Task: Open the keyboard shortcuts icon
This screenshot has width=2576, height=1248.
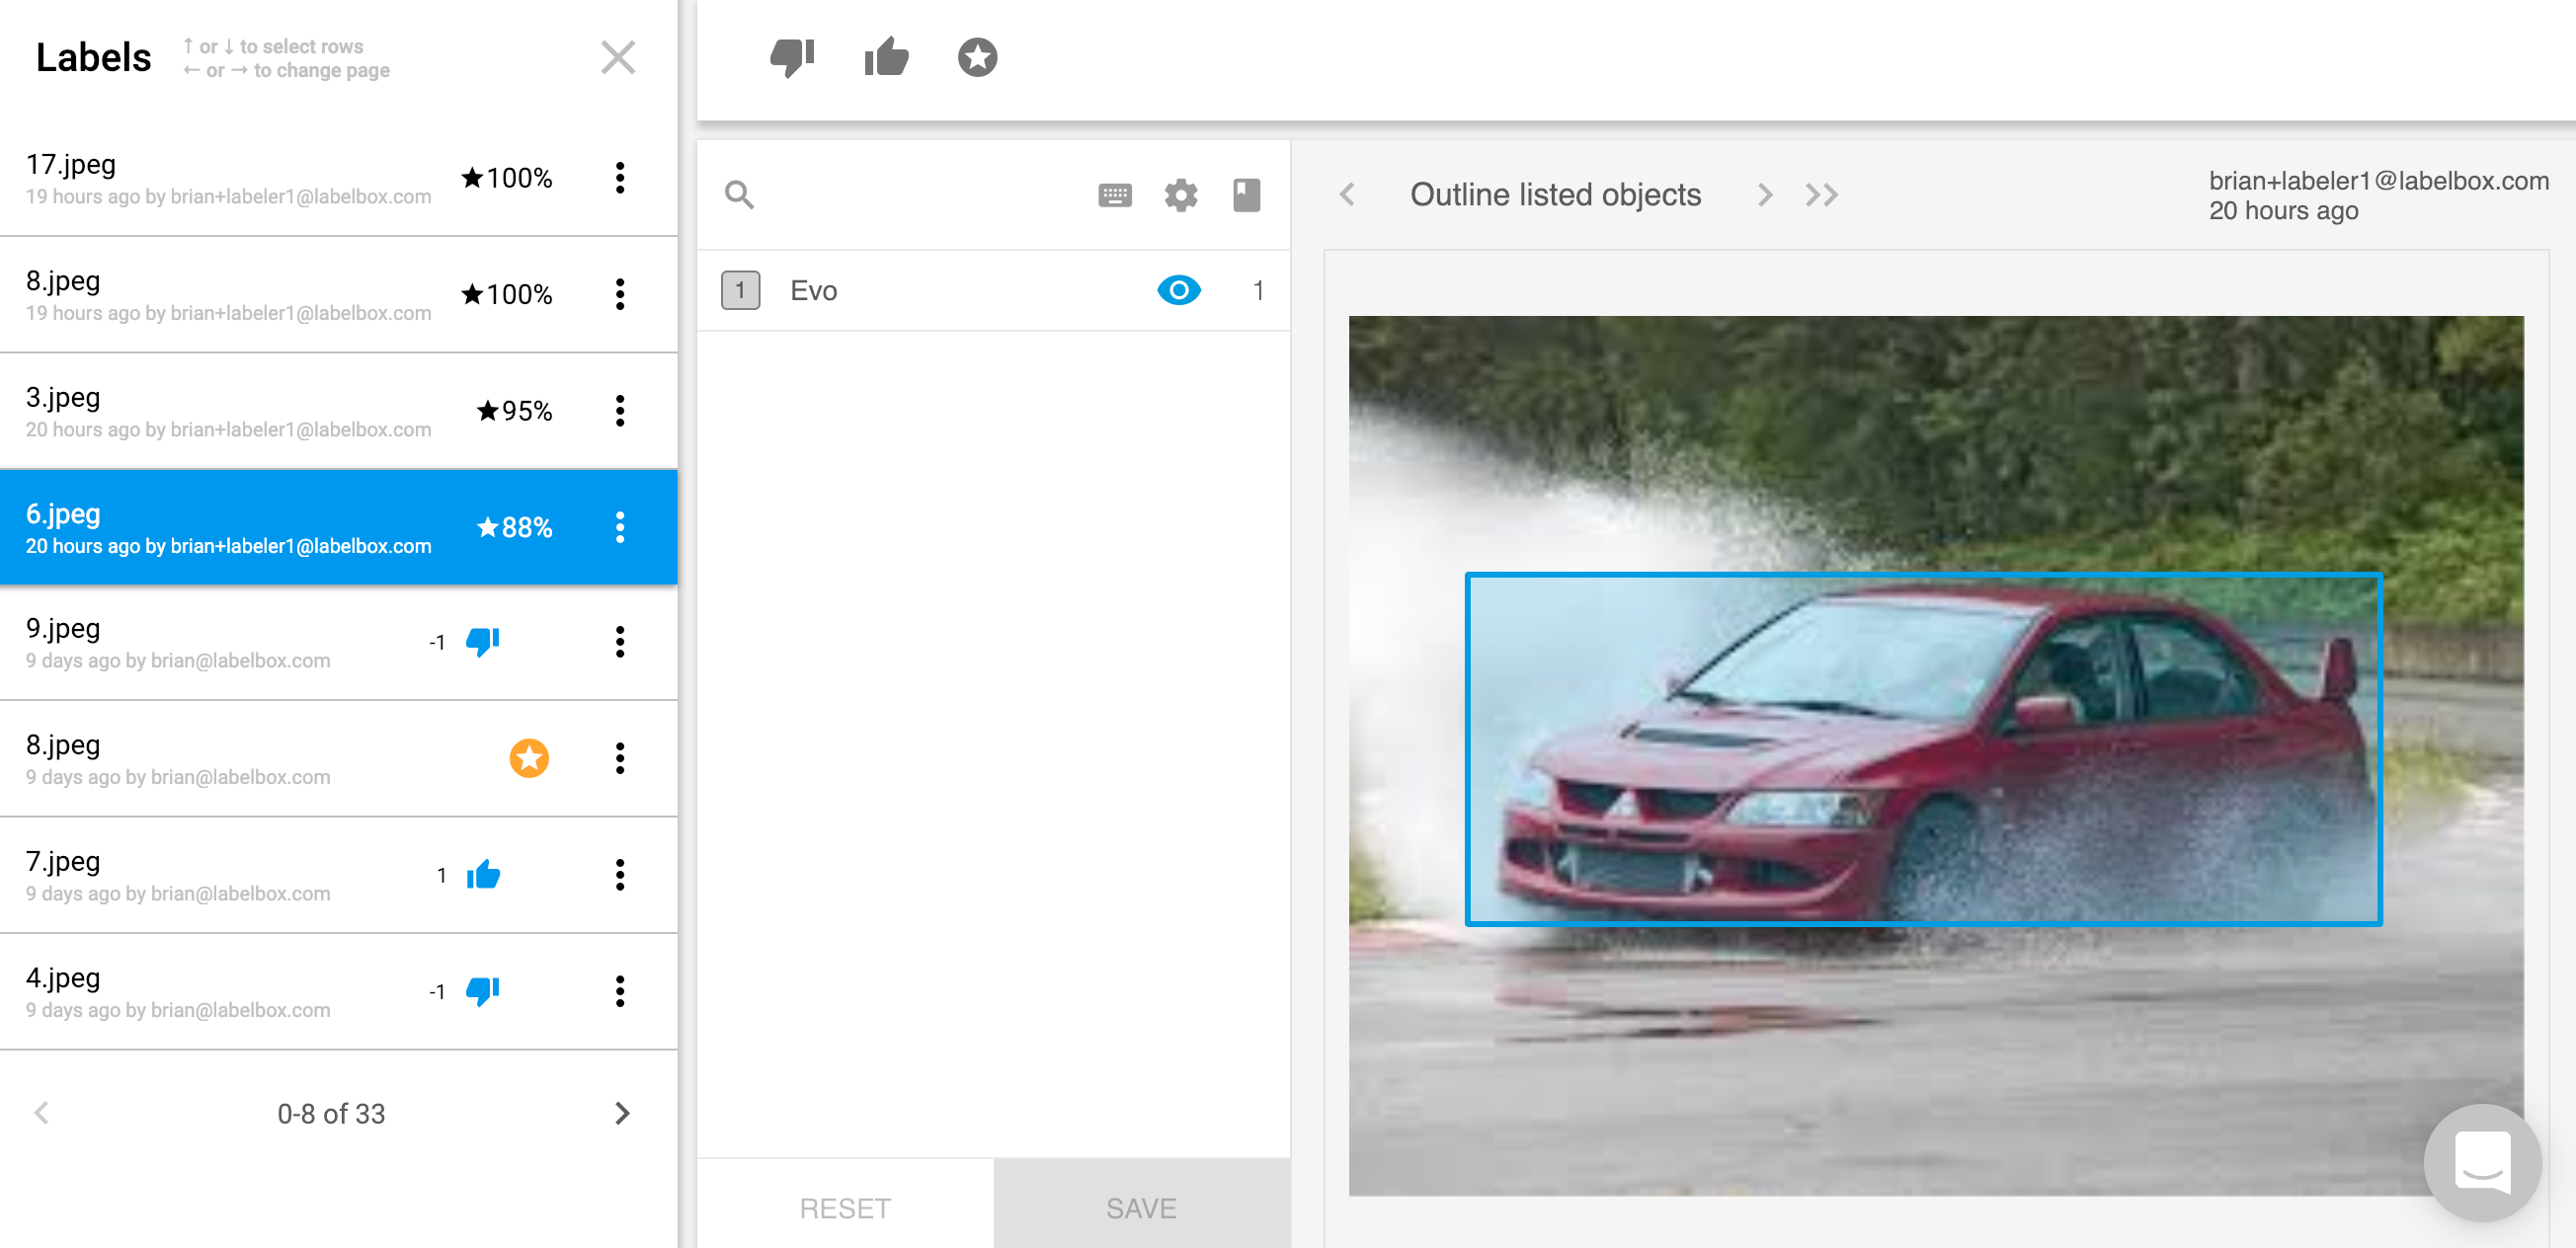Action: pos(1114,195)
